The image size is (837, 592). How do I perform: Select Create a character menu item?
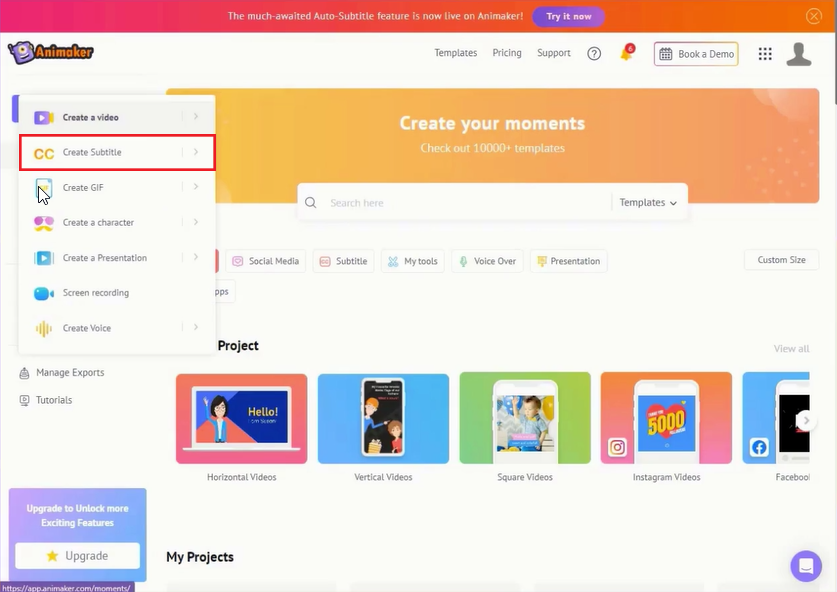117,223
